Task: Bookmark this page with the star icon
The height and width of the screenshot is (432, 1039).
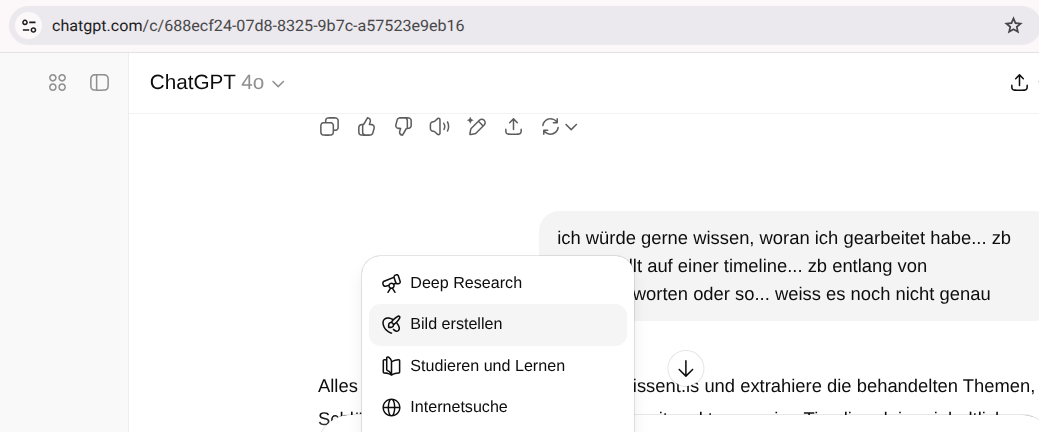Action: click(1013, 25)
